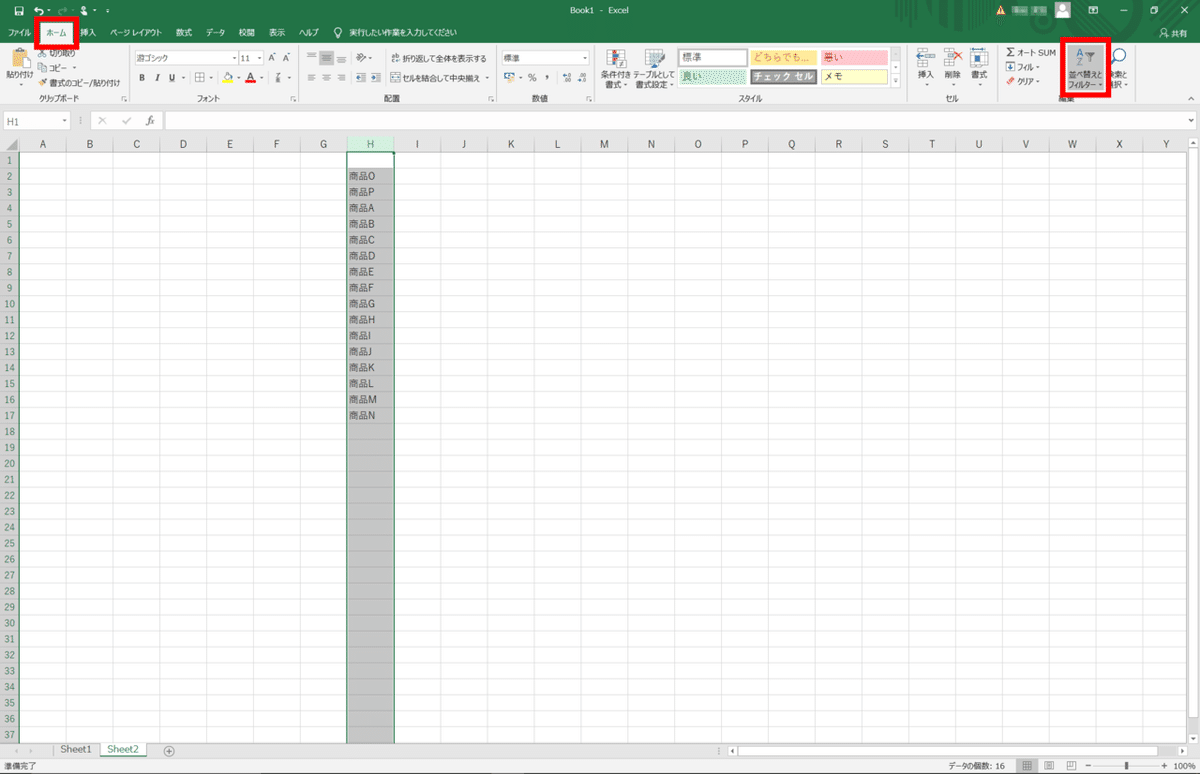The height and width of the screenshot is (774, 1200).
Task: Click the percent style icon
Action: (x=532, y=77)
